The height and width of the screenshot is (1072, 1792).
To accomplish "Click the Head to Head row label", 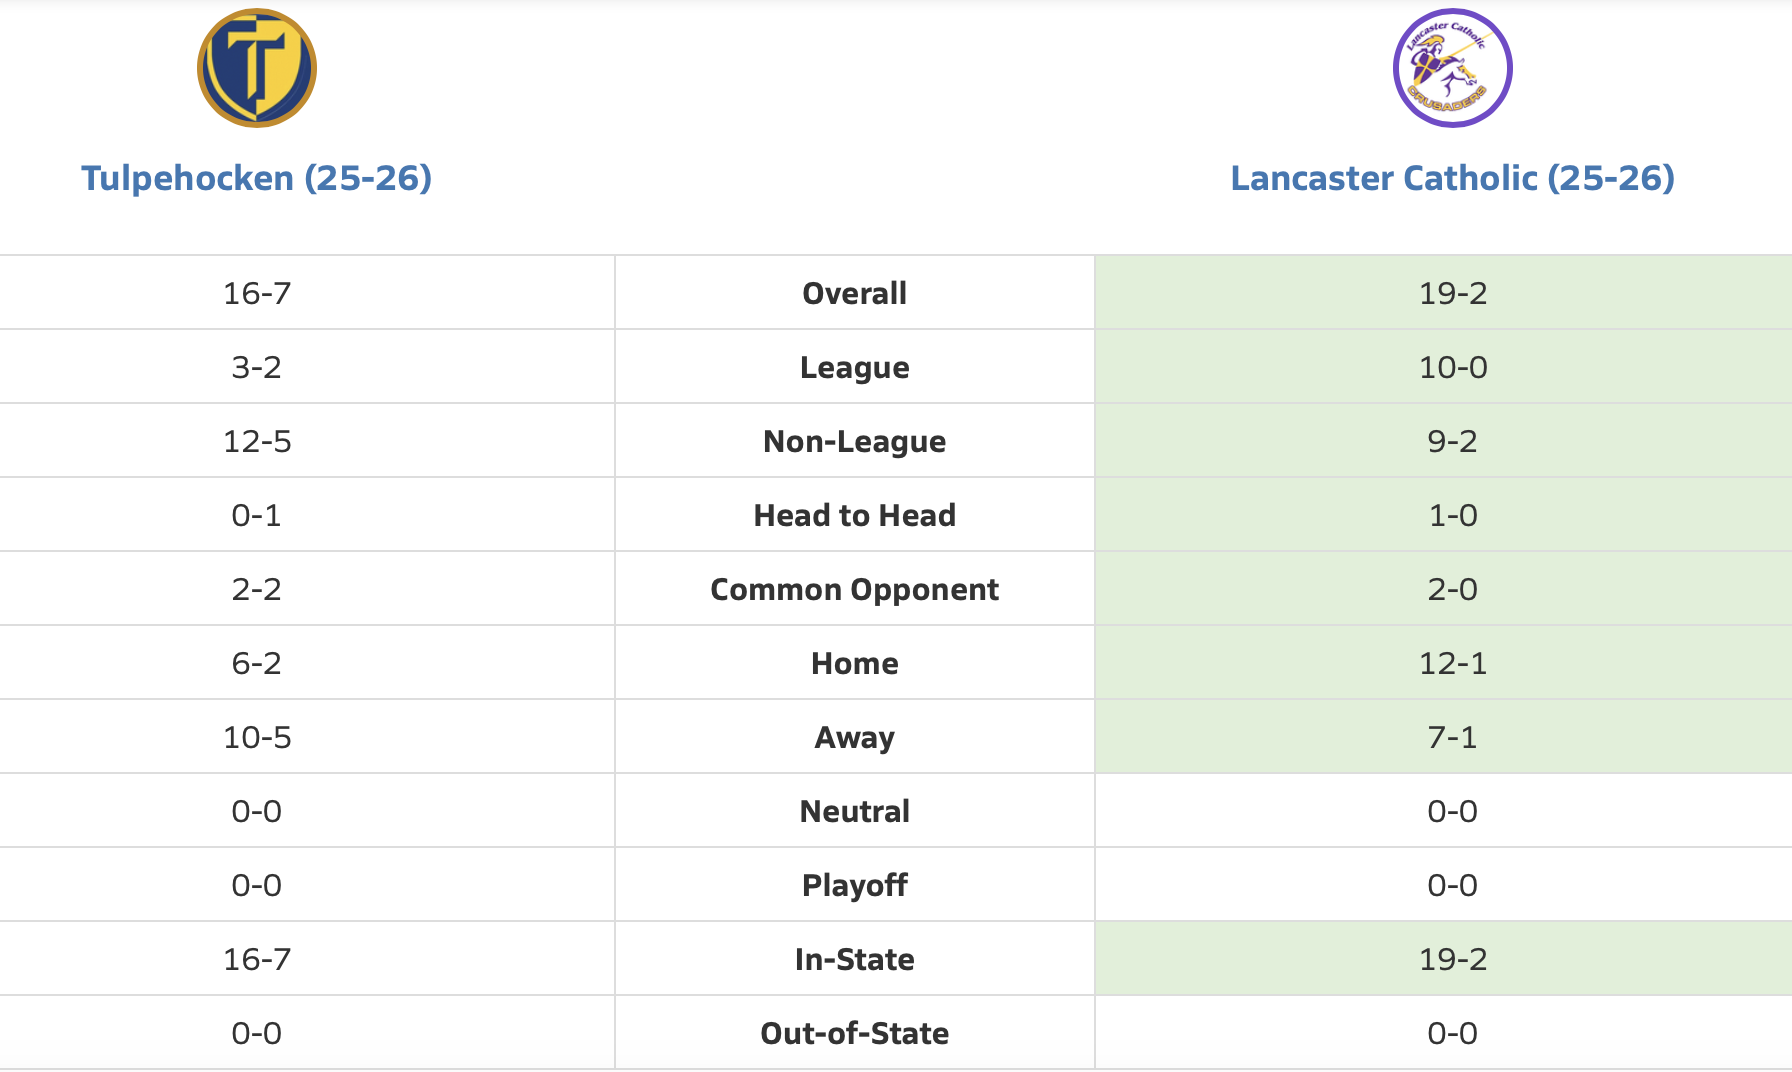I will (854, 515).
